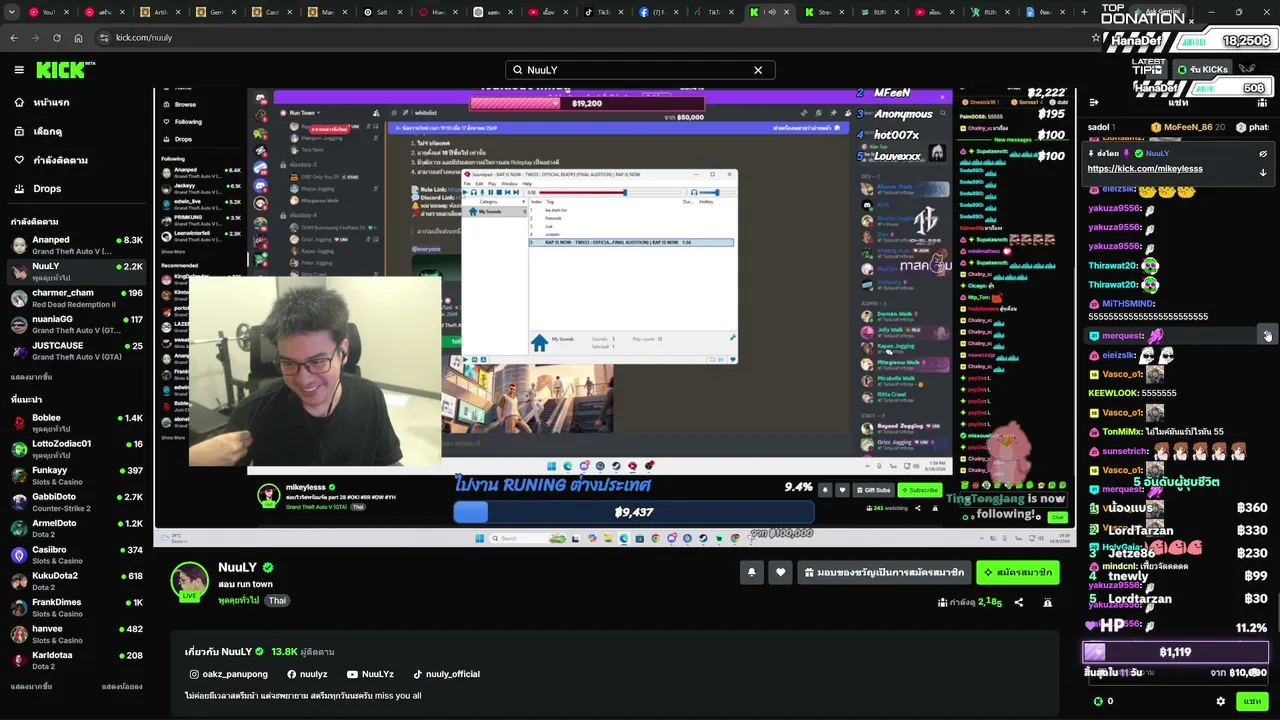Viewport: 1280px width, 720px height.
Task: Open pinned link kick.com/mikeylesss
Action: pyautogui.click(x=1145, y=169)
